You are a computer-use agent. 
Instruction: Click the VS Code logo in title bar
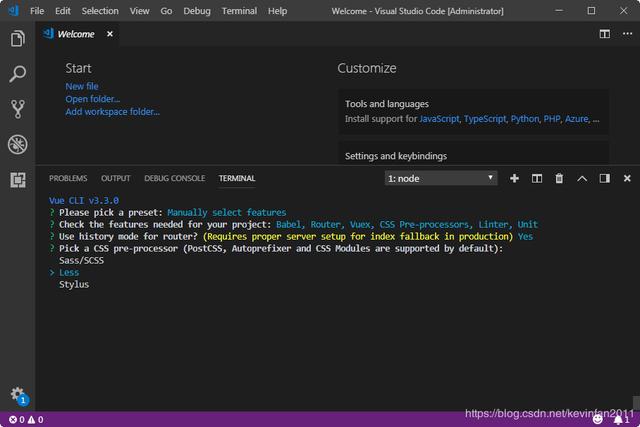(13, 11)
